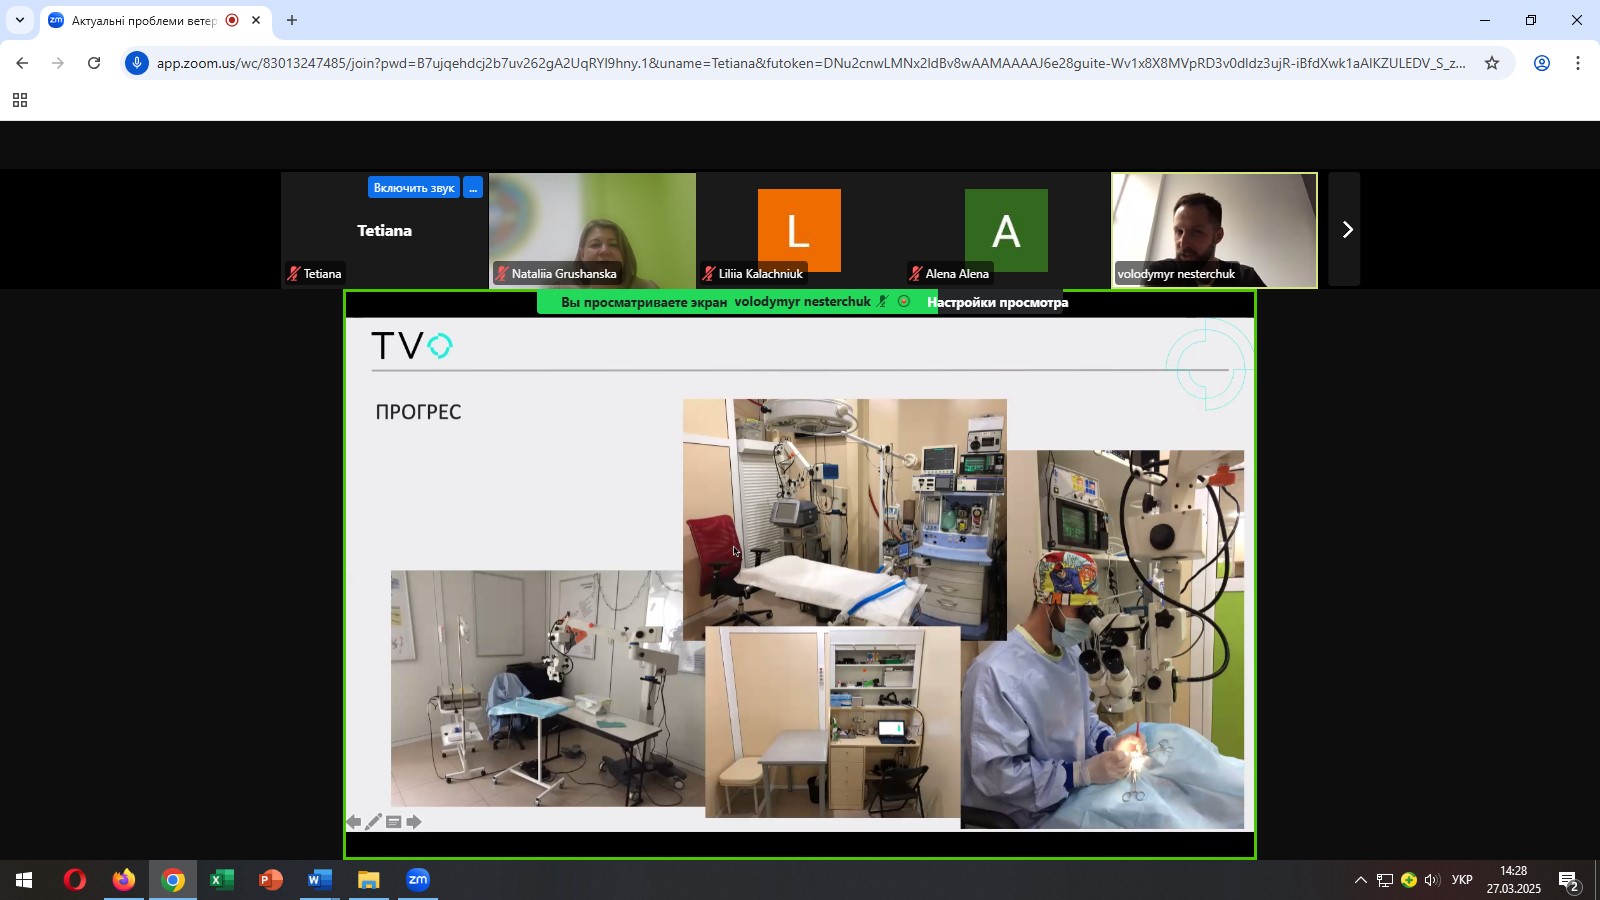
Task: Select Alena Alena's participant tile
Action: (x=1006, y=230)
